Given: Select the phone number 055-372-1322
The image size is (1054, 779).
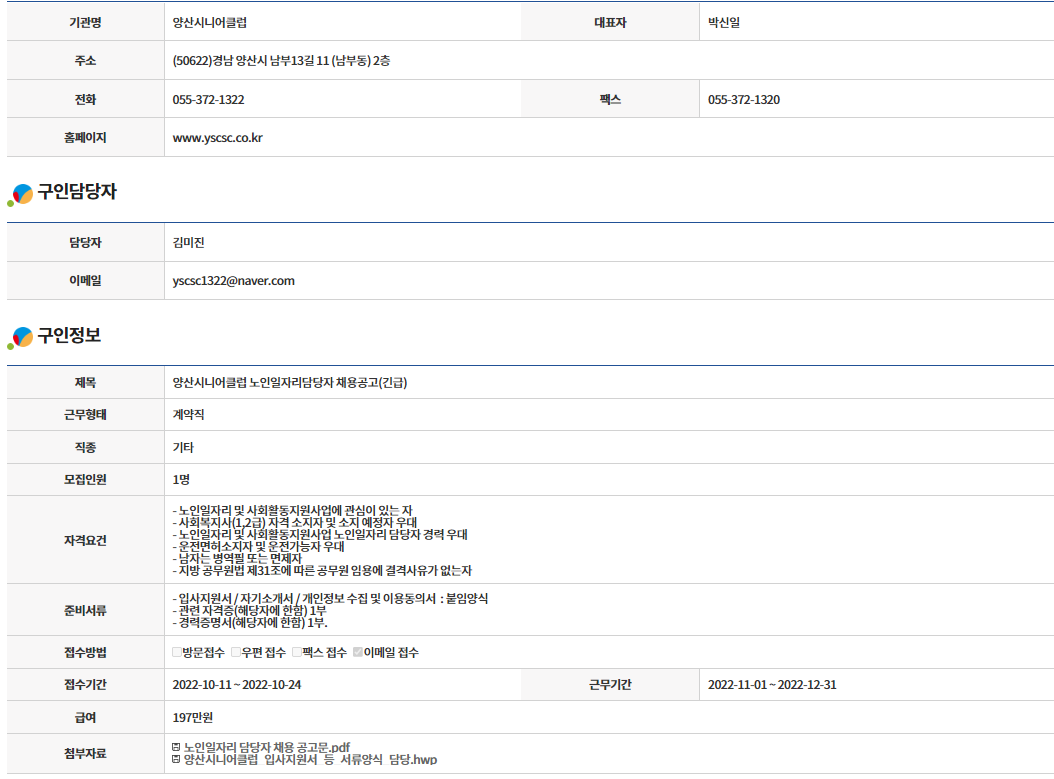Looking at the screenshot, I should pyautogui.click(x=208, y=99).
